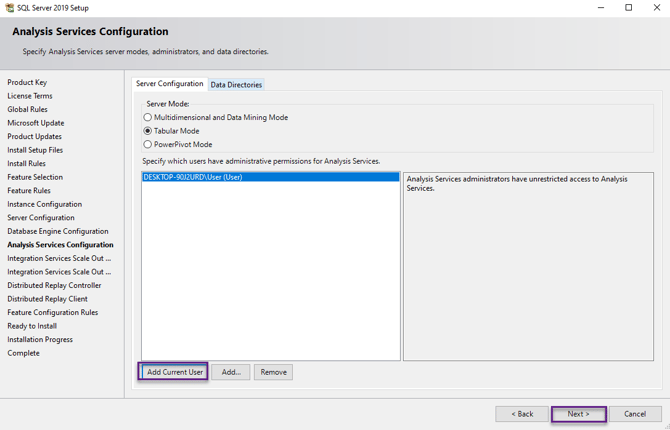The image size is (670, 430).
Task: Remove the selected administrator user
Action: coord(273,372)
